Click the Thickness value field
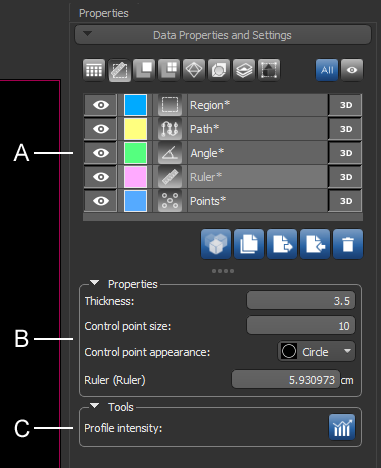 click(x=301, y=301)
